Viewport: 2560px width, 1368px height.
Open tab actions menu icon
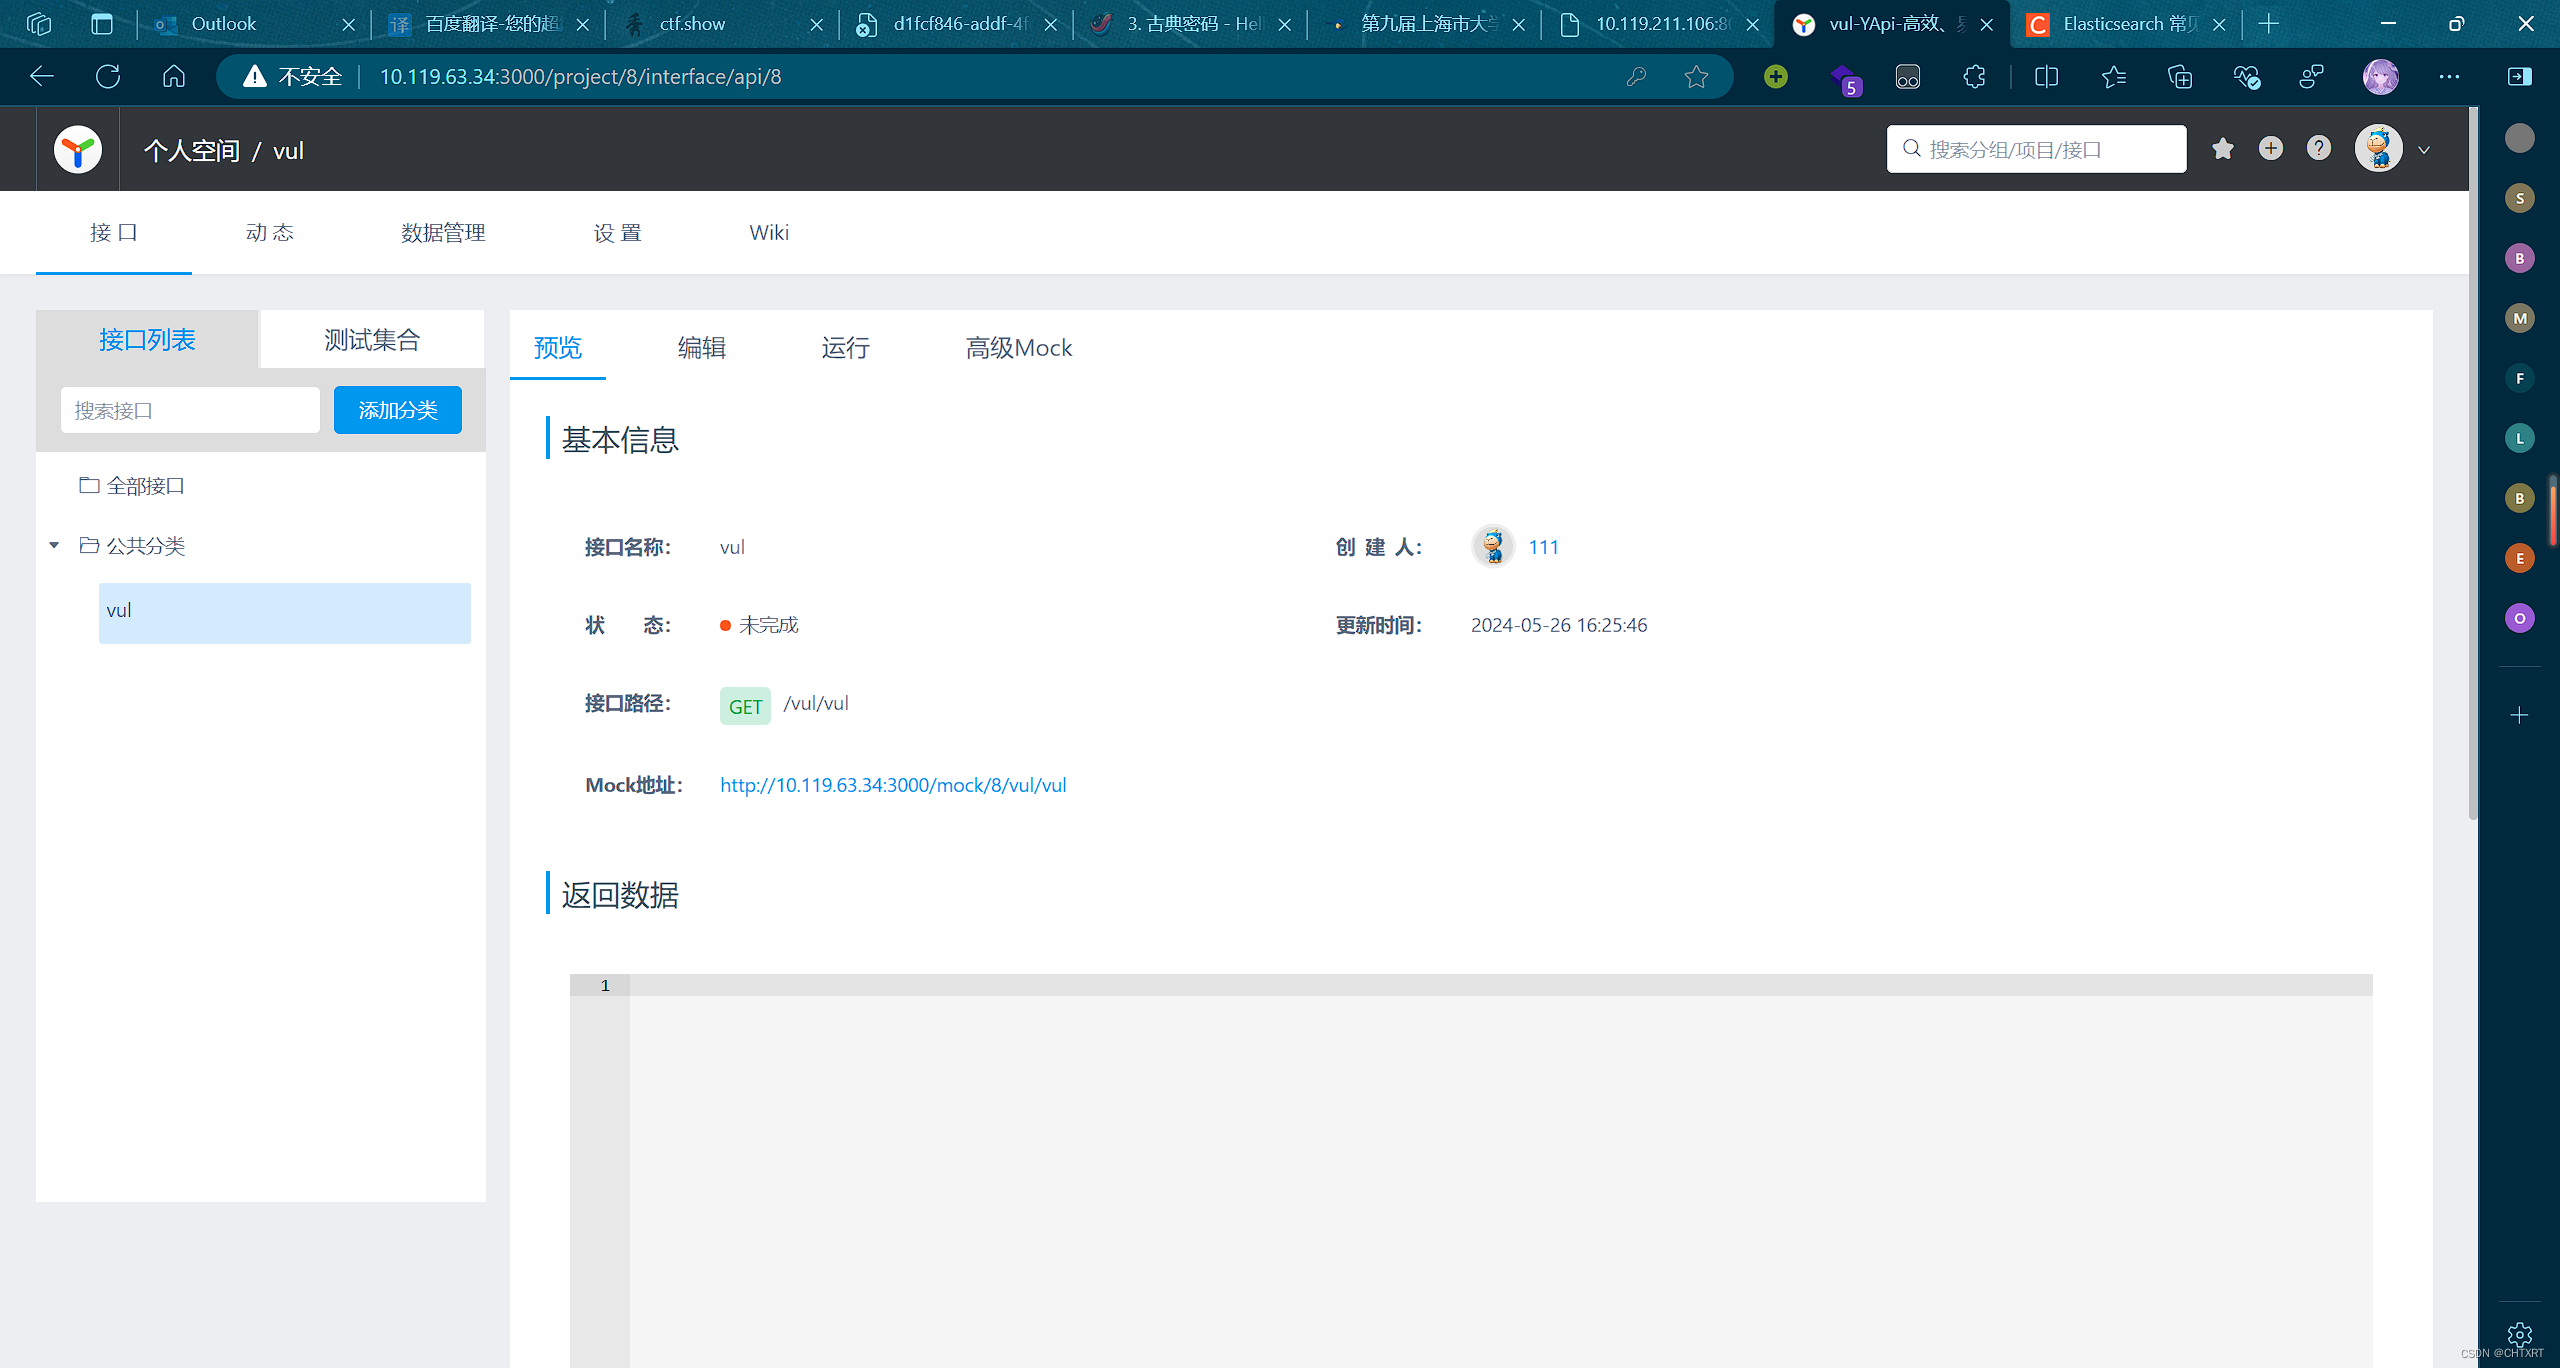[x=102, y=24]
